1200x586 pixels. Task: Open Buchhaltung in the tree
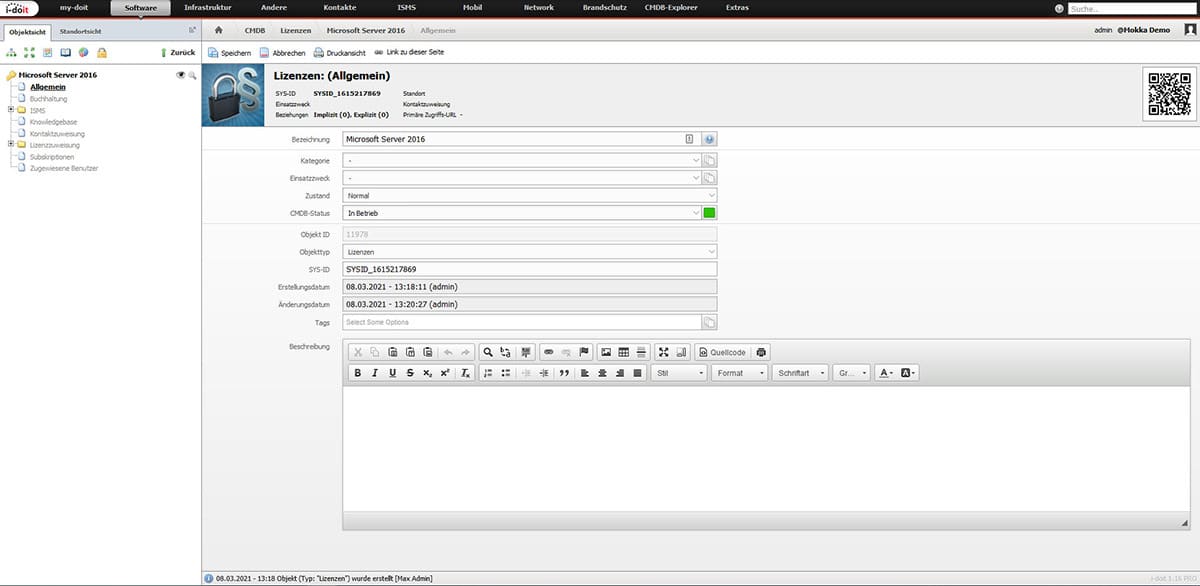click(x=49, y=98)
